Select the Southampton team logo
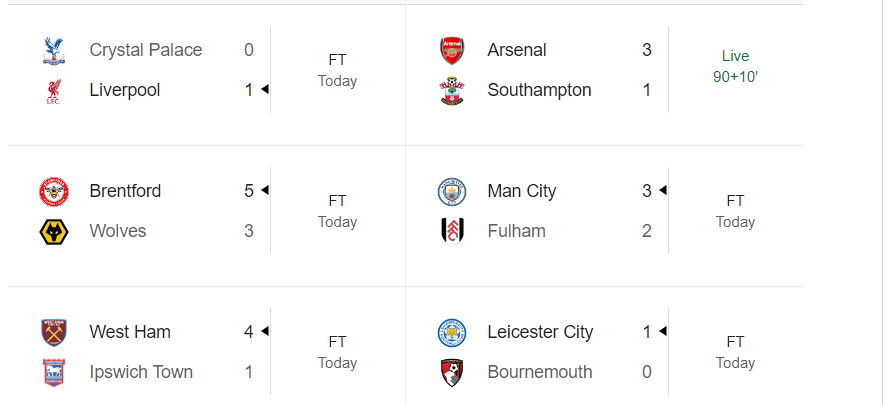The width and height of the screenshot is (887, 405). tap(452, 91)
